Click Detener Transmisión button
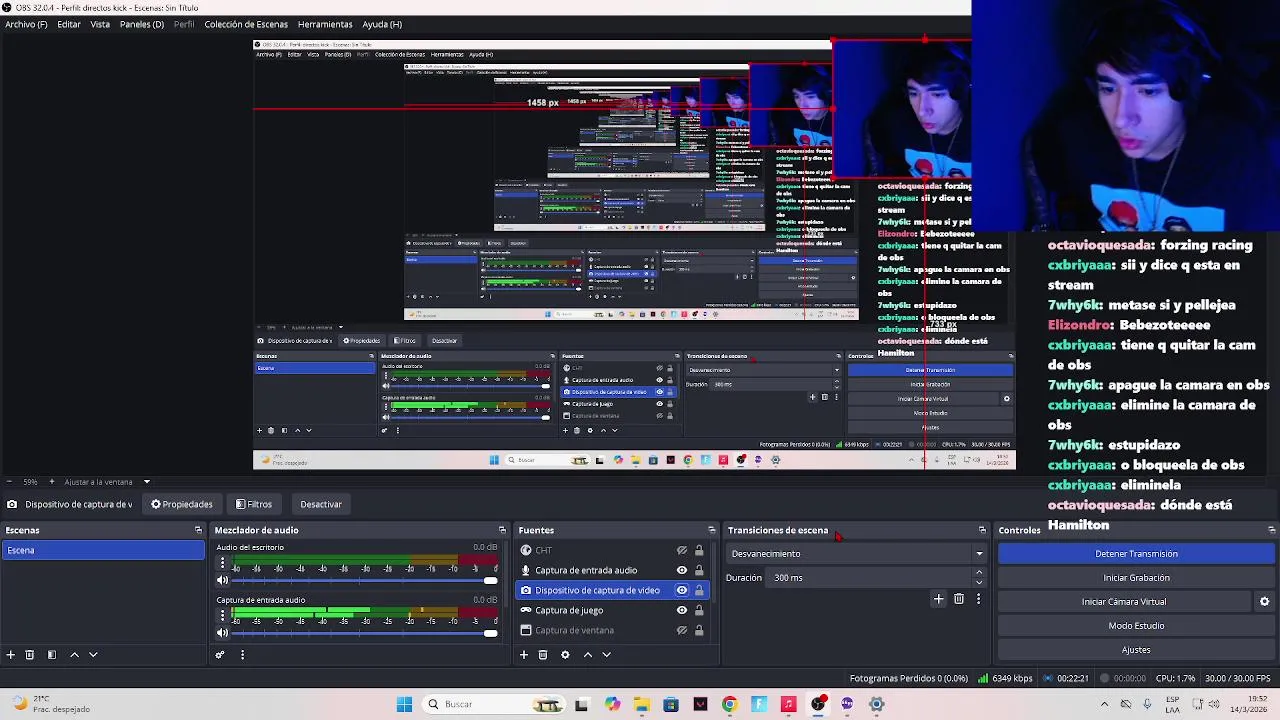The image size is (1280, 720). (x=1136, y=554)
